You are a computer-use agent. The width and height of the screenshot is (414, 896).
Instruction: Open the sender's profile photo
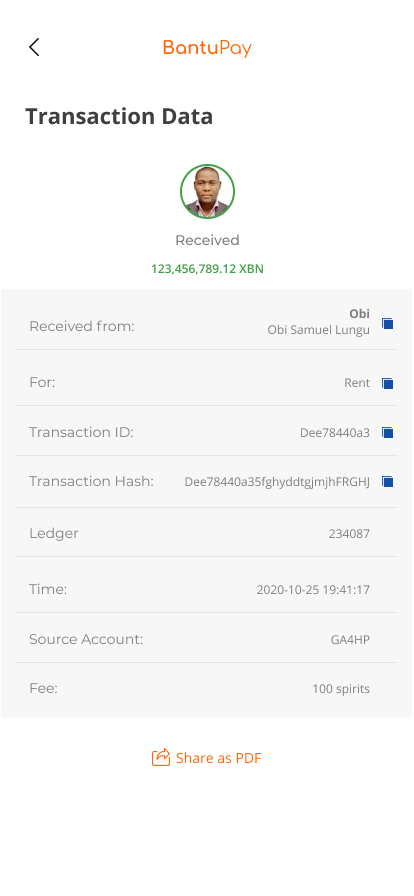207,191
